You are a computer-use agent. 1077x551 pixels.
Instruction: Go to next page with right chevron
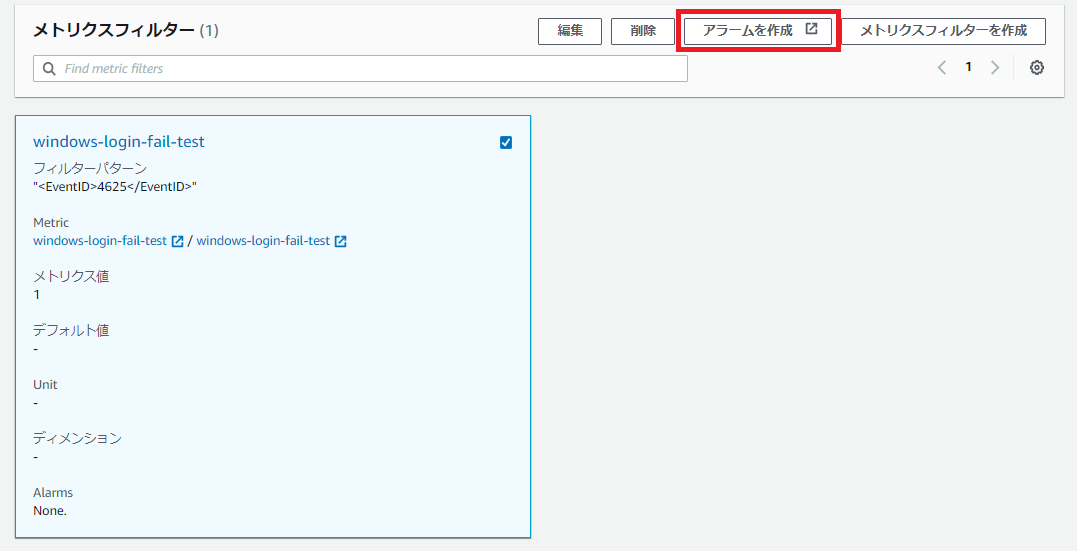click(995, 67)
